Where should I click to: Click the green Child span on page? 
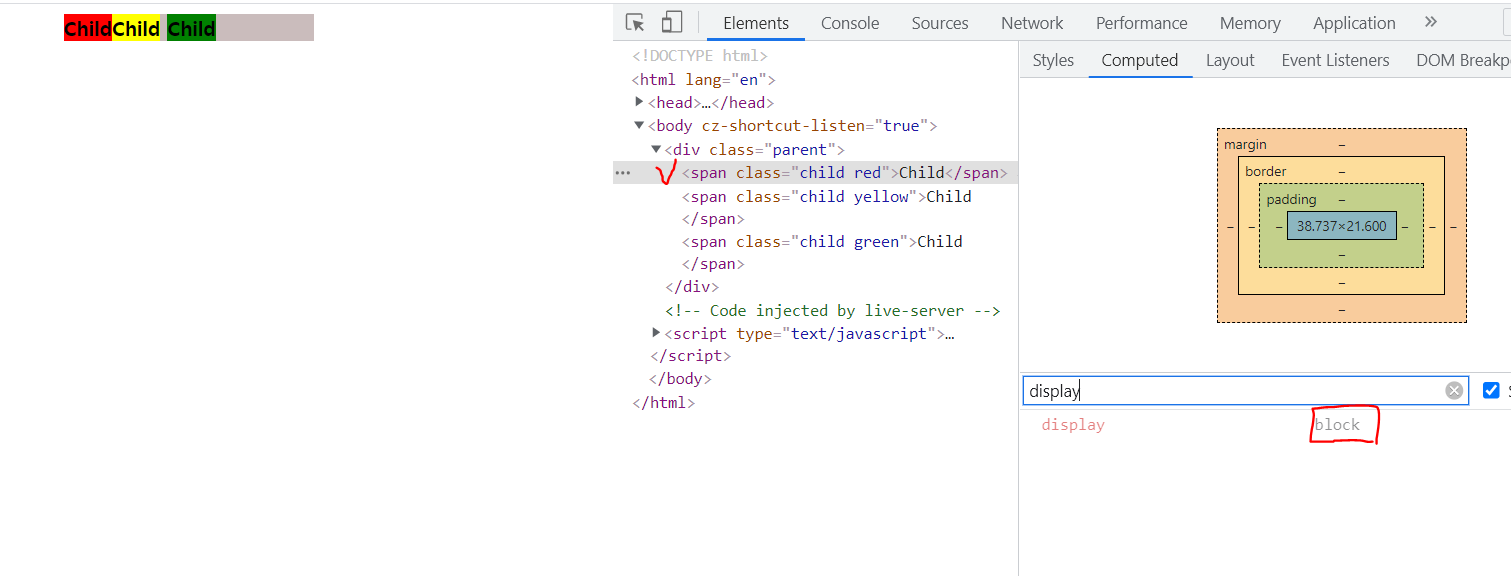[x=192, y=29]
